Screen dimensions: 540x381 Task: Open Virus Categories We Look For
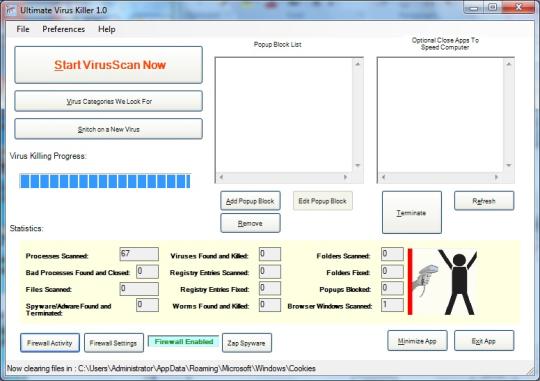tap(108, 101)
